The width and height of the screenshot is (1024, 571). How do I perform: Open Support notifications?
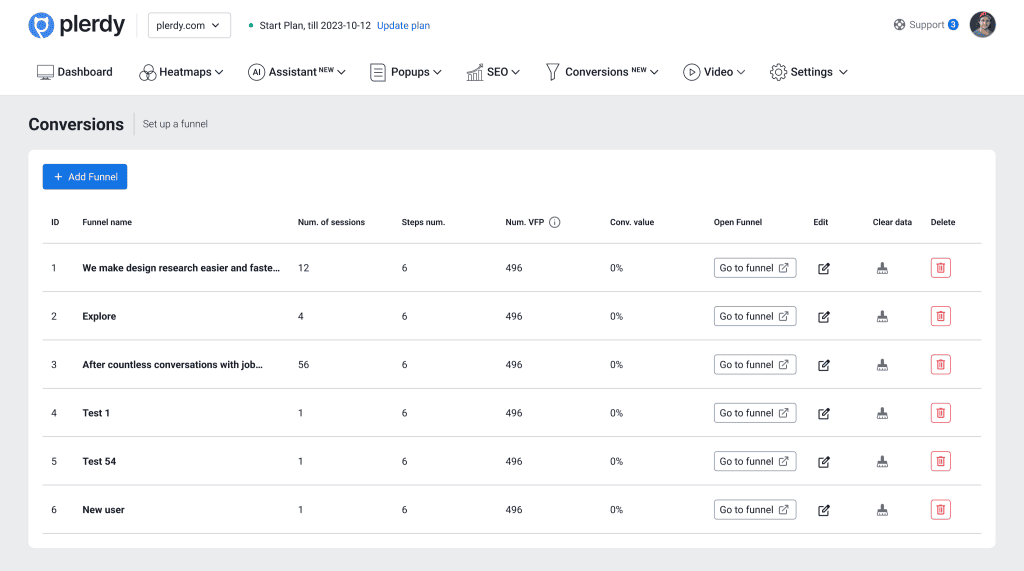(926, 25)
